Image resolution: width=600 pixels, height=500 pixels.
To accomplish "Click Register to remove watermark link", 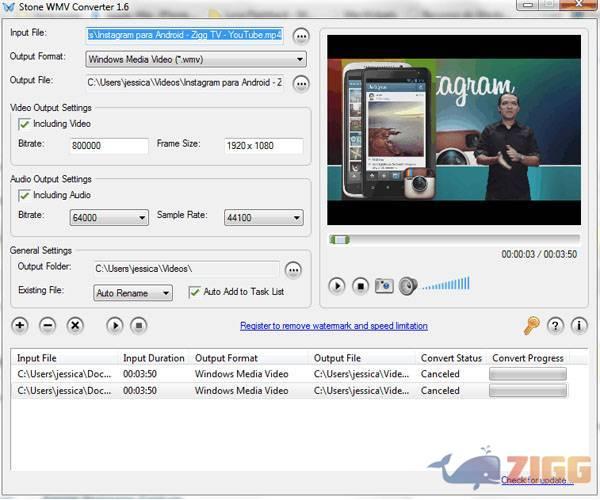I will click(334, 326).
